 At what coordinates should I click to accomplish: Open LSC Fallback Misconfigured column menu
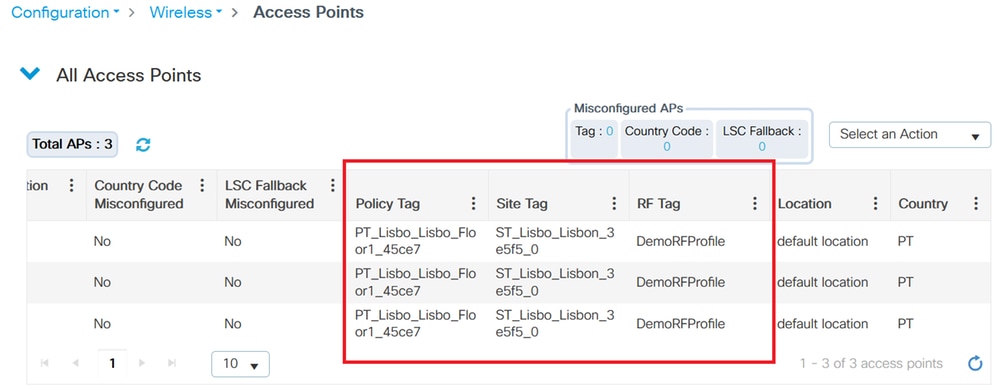(x=332, y=185)
